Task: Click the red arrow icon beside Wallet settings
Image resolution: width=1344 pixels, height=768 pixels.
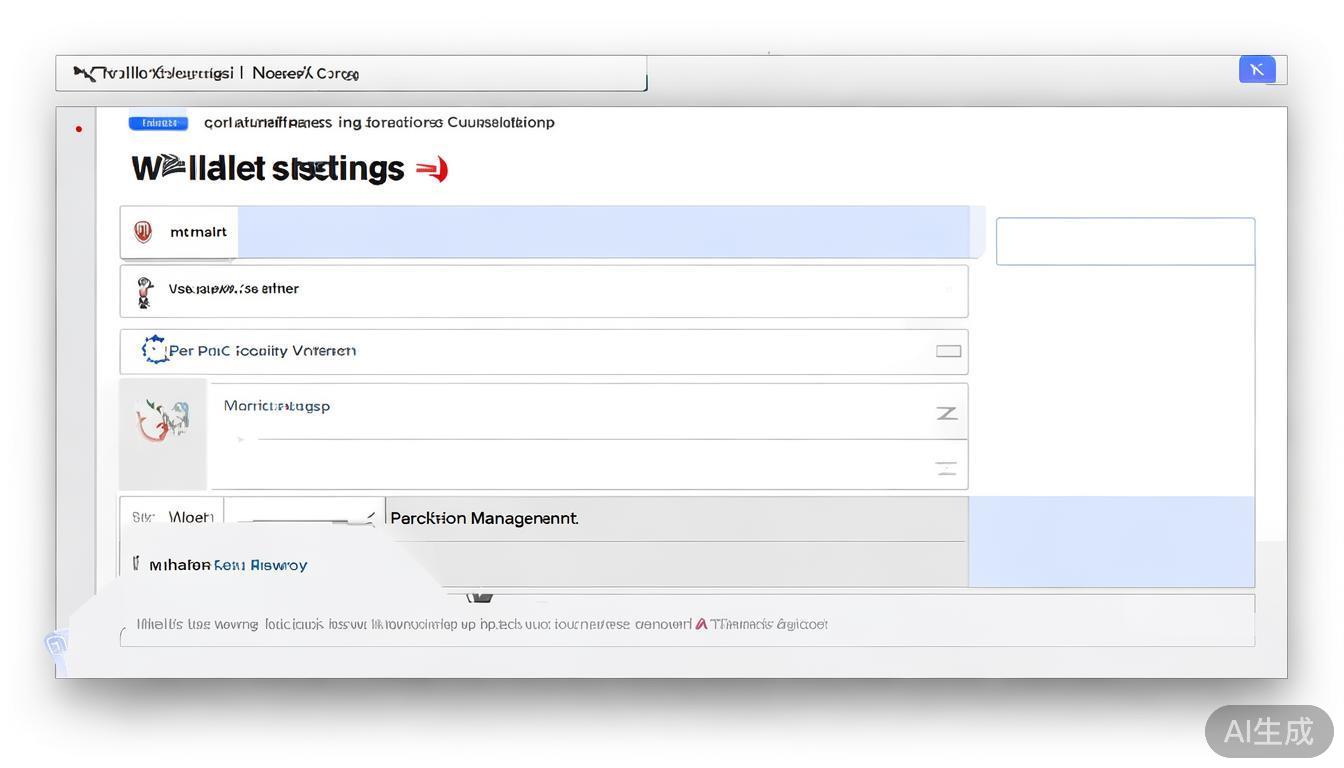Action: point(432,170)
